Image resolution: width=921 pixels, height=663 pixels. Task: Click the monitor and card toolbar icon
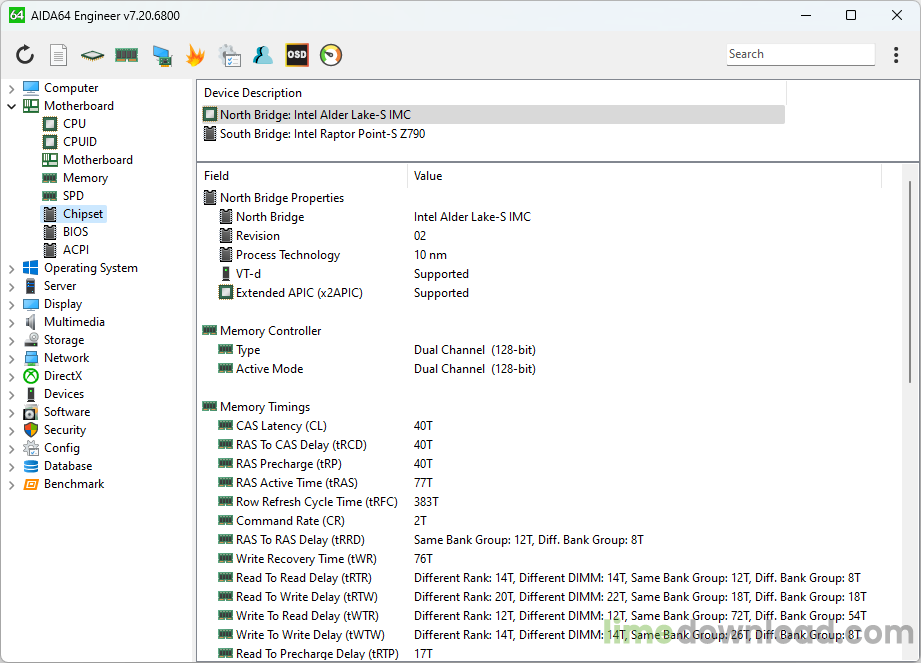pos(161,55)
